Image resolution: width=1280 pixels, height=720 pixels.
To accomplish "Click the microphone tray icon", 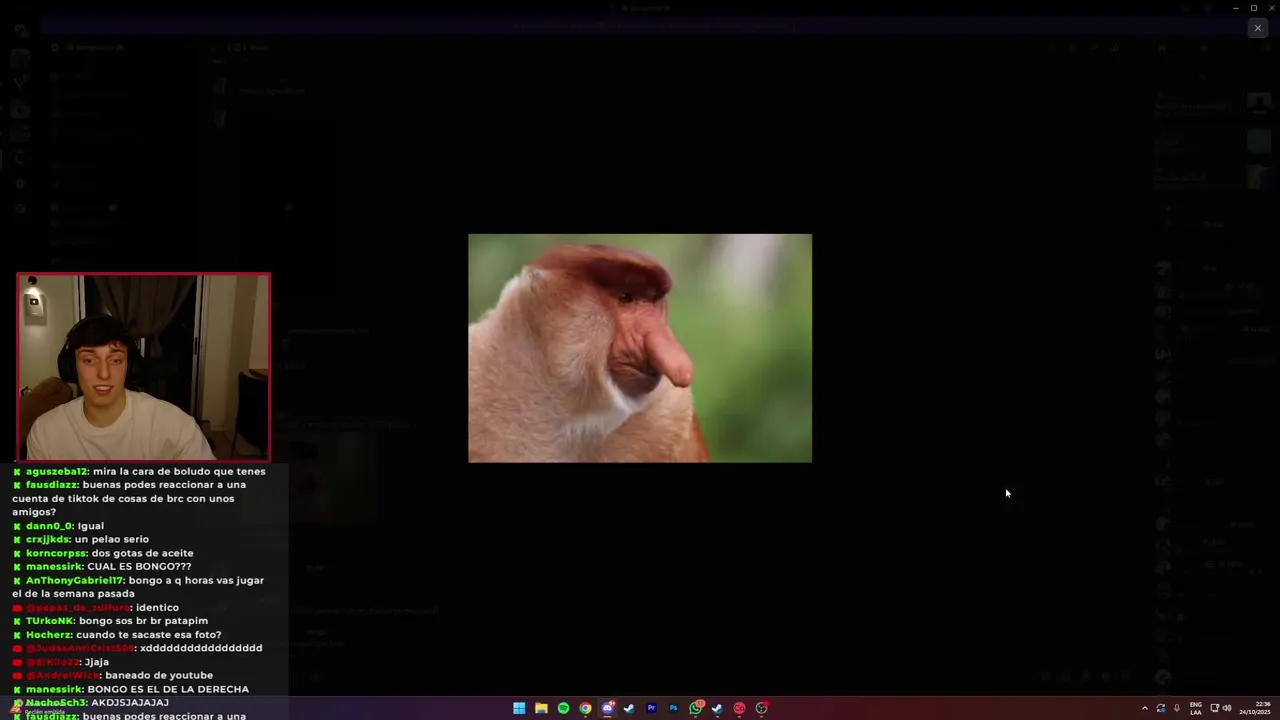I will pyautogui.click(x=1177, y=708).
